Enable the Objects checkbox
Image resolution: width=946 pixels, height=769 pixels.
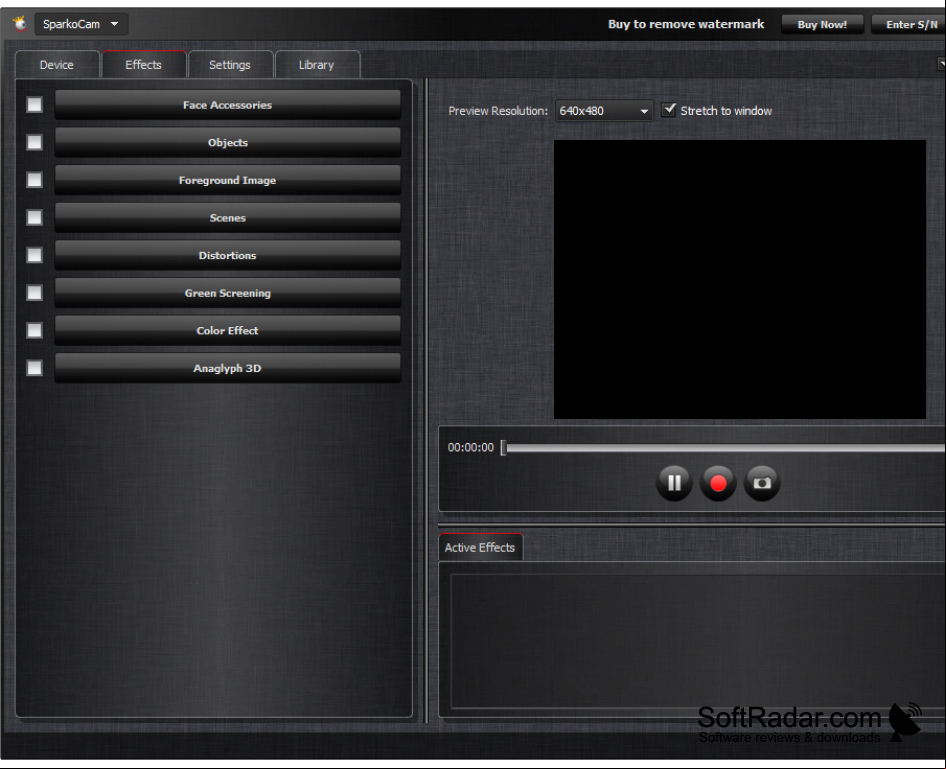tap(34, 142)
